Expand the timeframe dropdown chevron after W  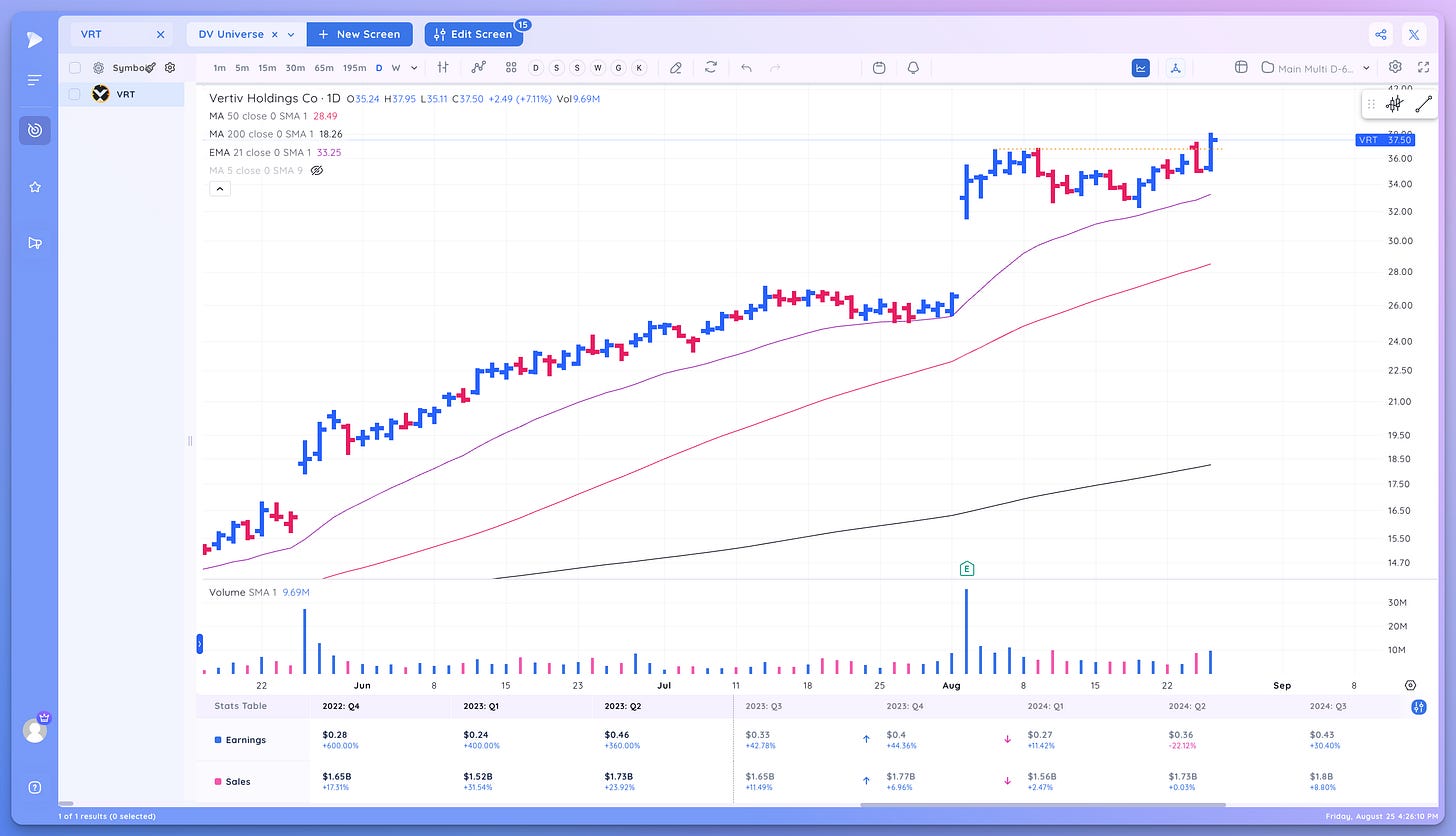(414, 68)
